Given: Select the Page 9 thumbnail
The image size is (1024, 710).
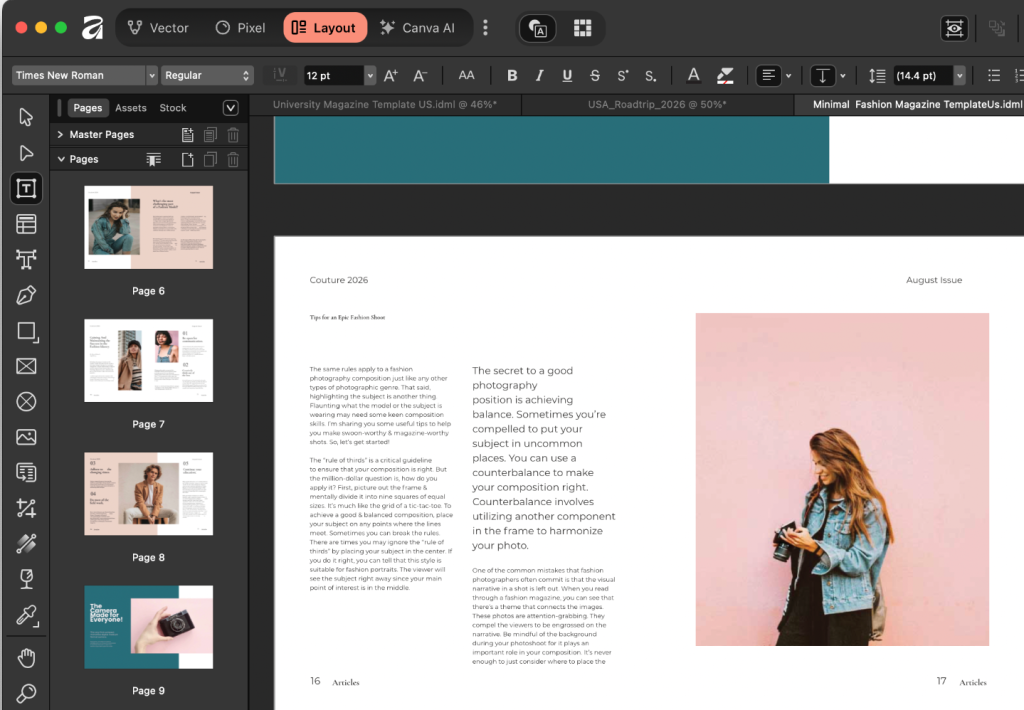Looking at the screenshot, I should pos(149,627).
